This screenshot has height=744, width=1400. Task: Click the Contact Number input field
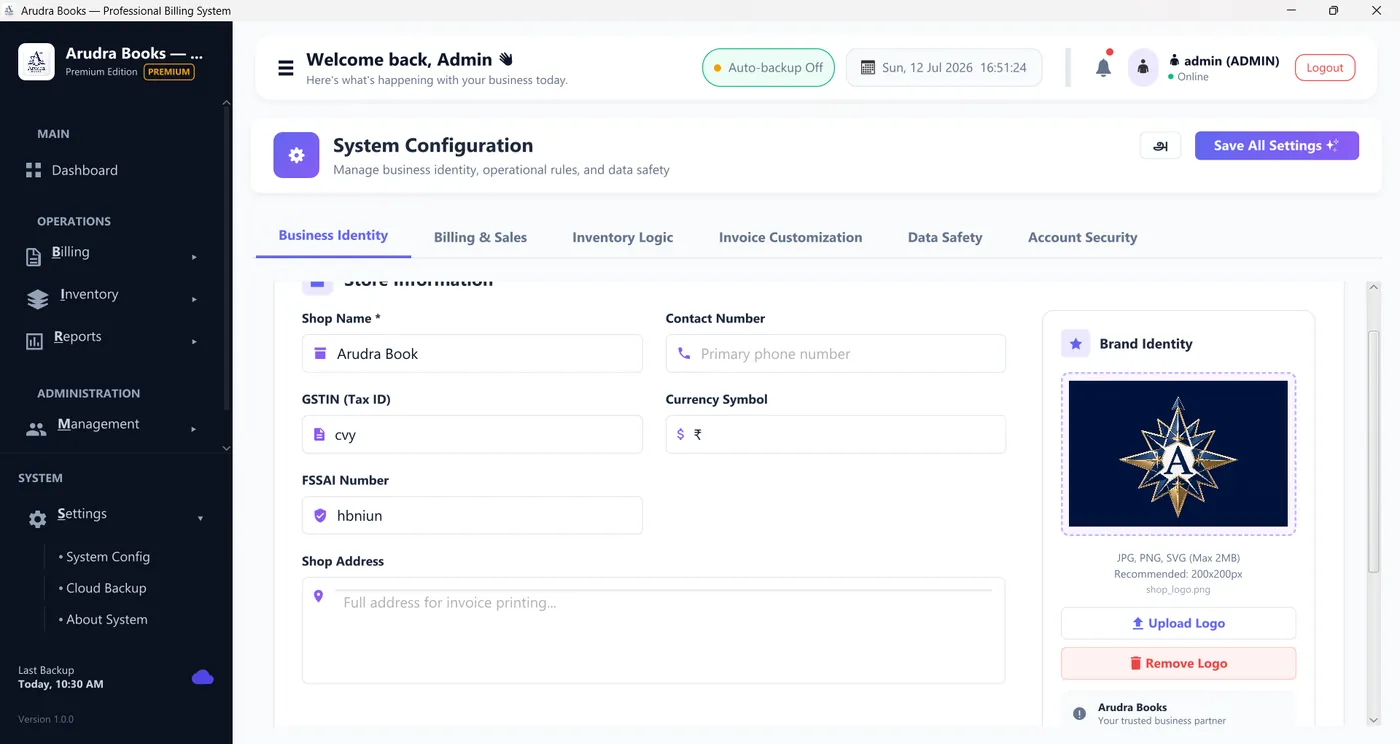(836, 353)
